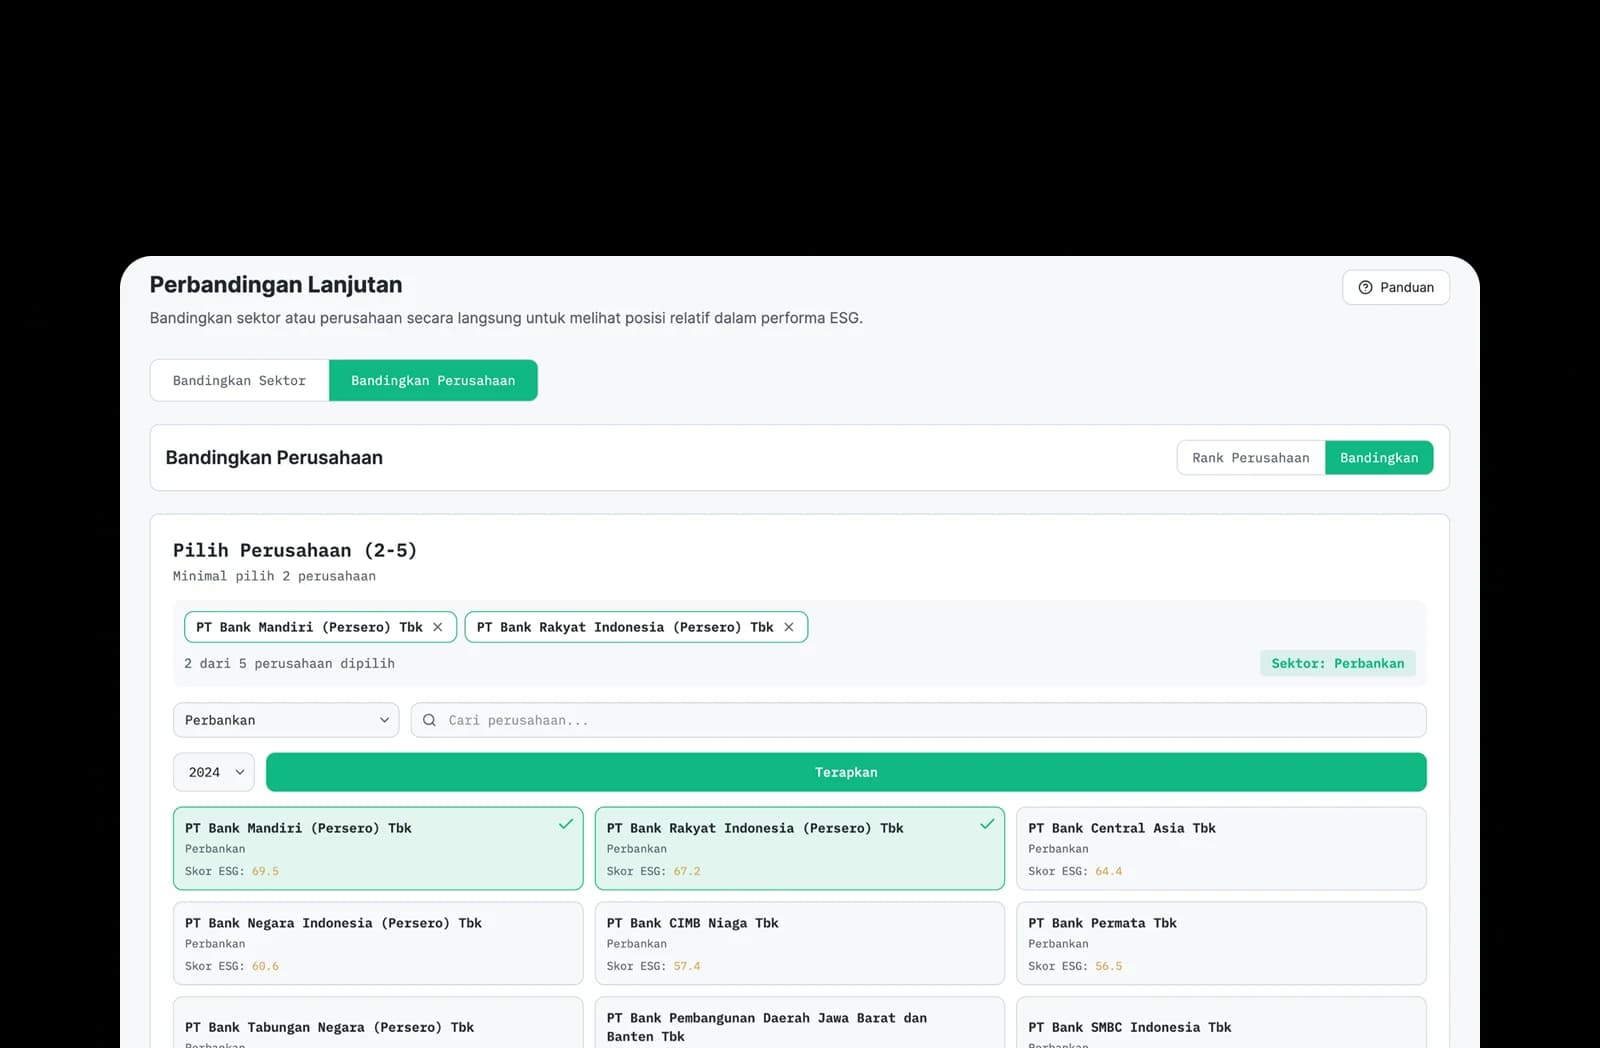The height and width of the screenshot is (1048, 1600).
Task: Open the 2024 year dropdown
Action: [214, 772]
